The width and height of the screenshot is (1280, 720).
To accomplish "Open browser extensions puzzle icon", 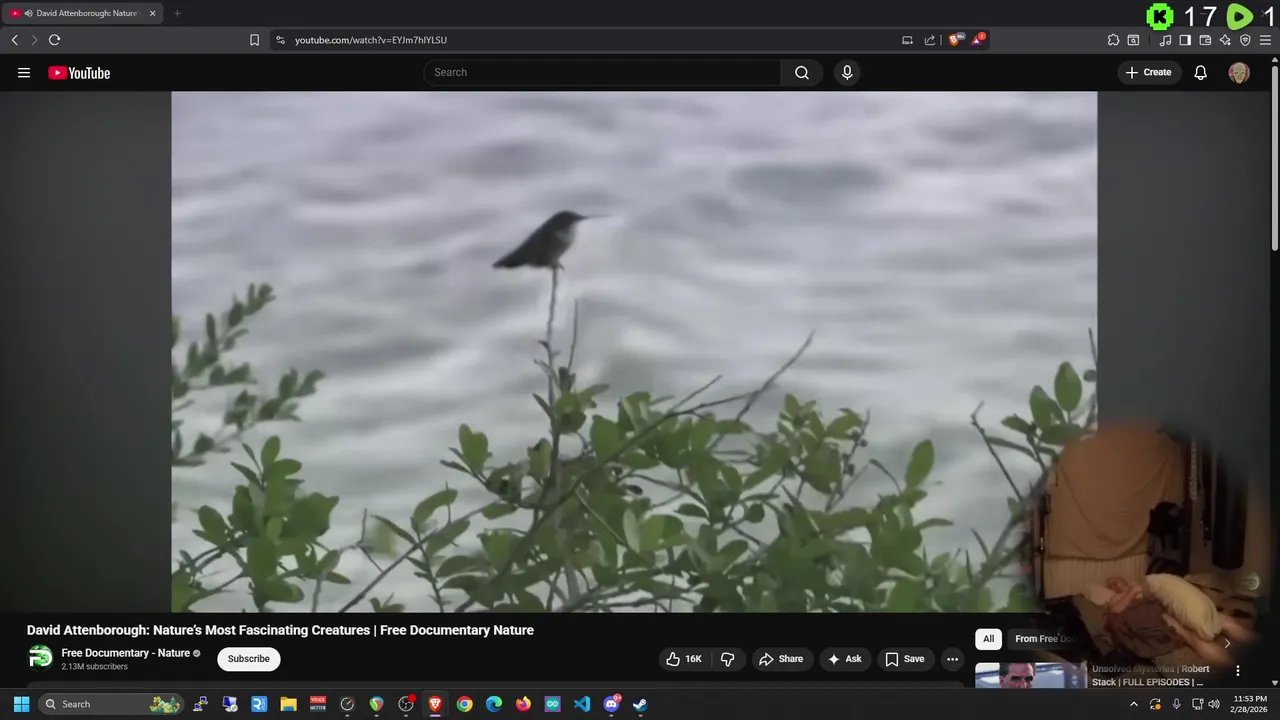I will click(x=1113, y=40).
